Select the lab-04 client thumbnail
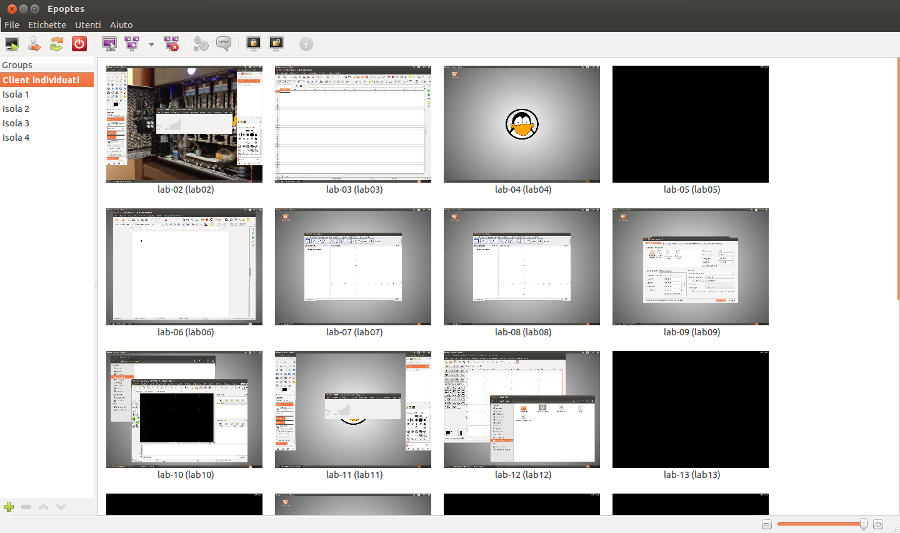The width and height of the screenshot is (900, 533). 522,124
